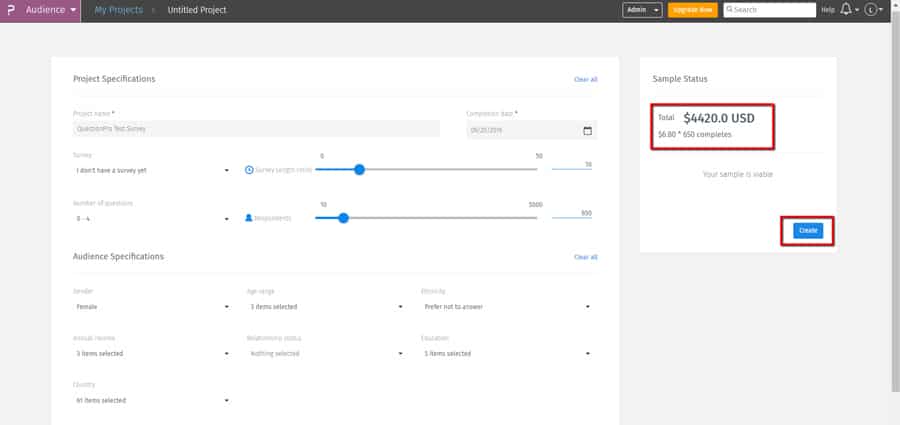900x425 pixels.
Task: Open the Education dropdown
Action: (507, 354)
